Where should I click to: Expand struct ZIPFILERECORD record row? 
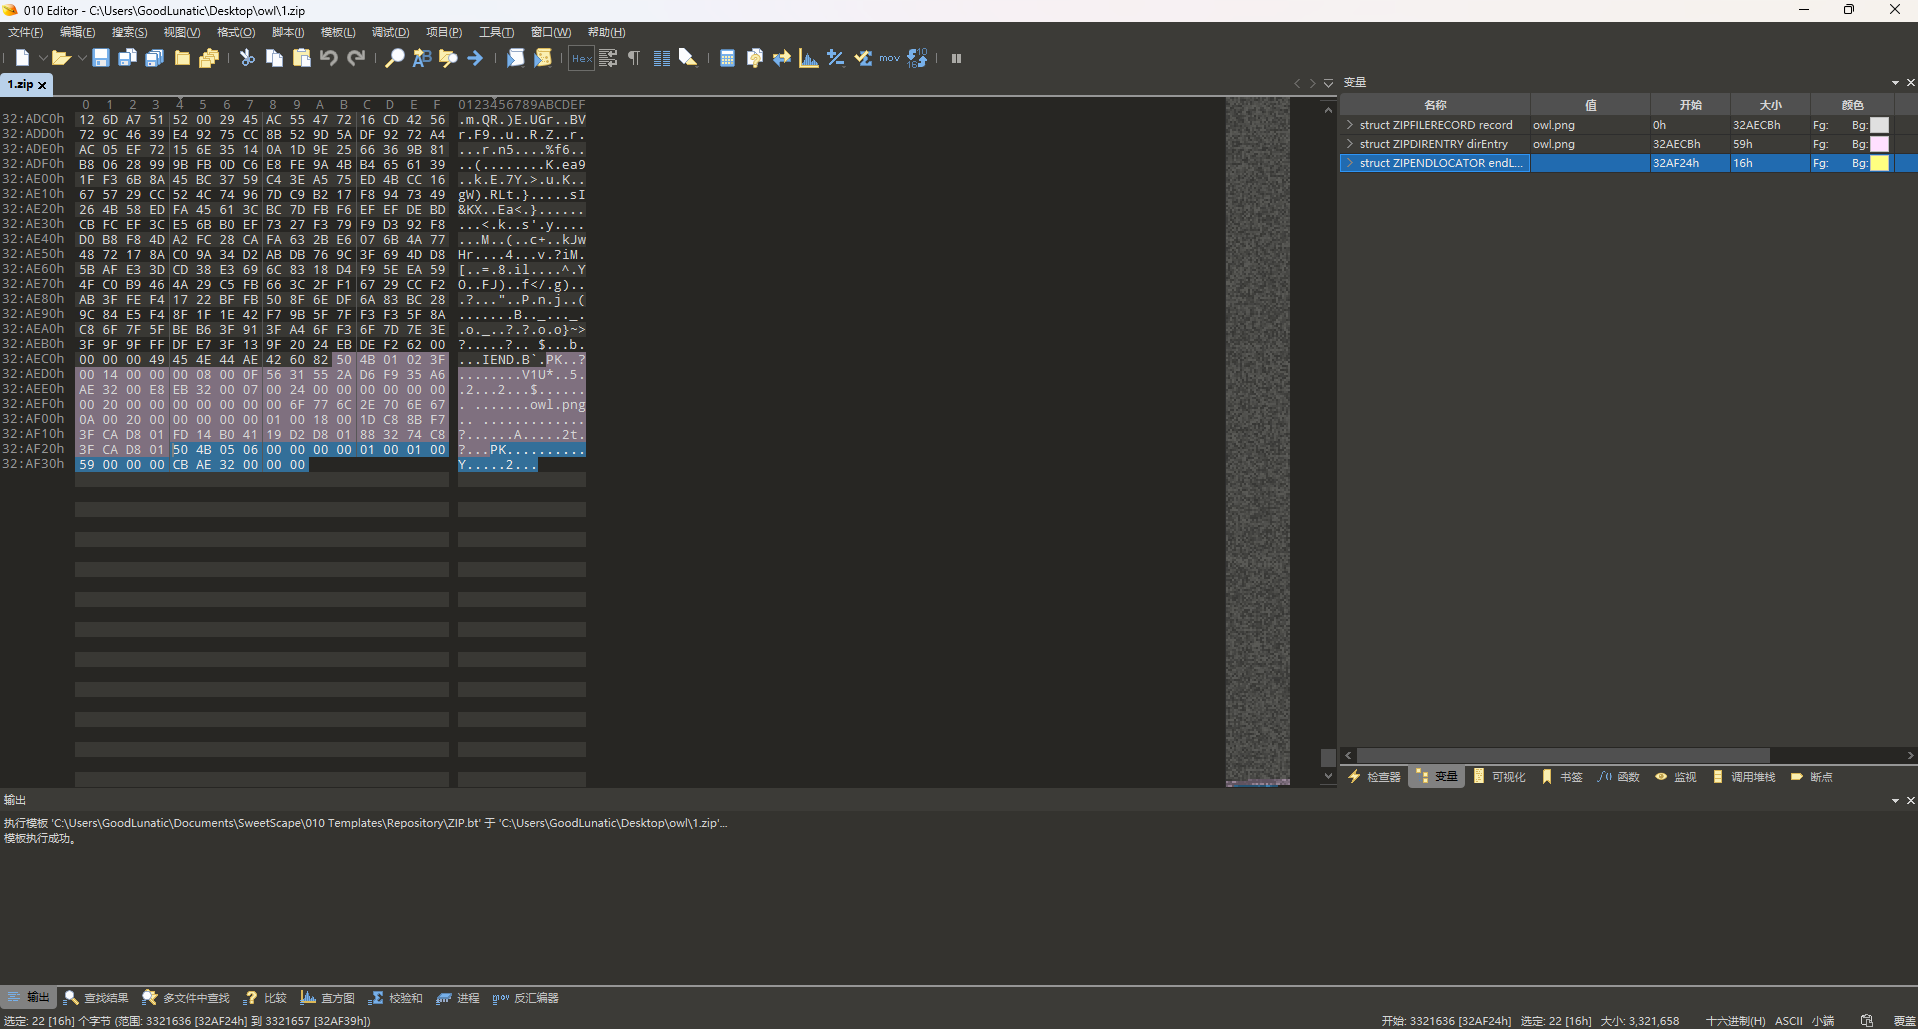[1350, 125]
